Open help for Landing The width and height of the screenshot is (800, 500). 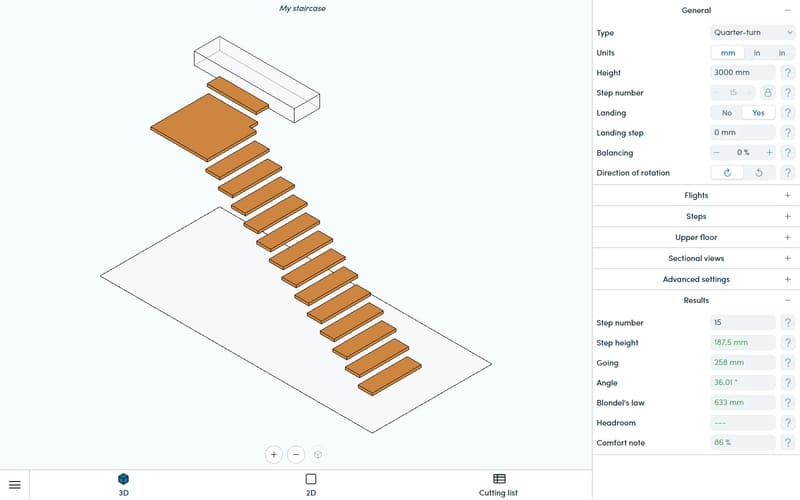click(788, 113)
